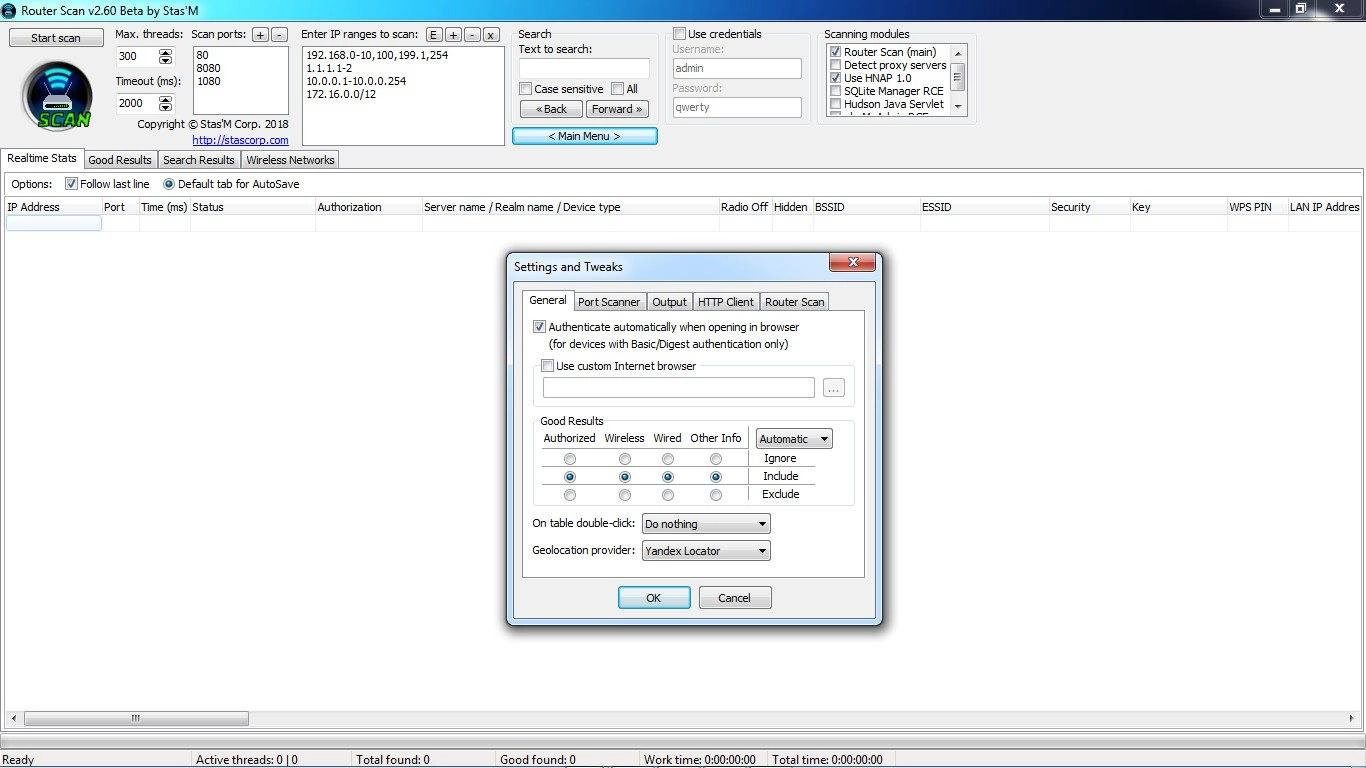Switch to the Search Results tab
Screen dimensions: 1366x768
pyautogui.click(x=198, y=160)
